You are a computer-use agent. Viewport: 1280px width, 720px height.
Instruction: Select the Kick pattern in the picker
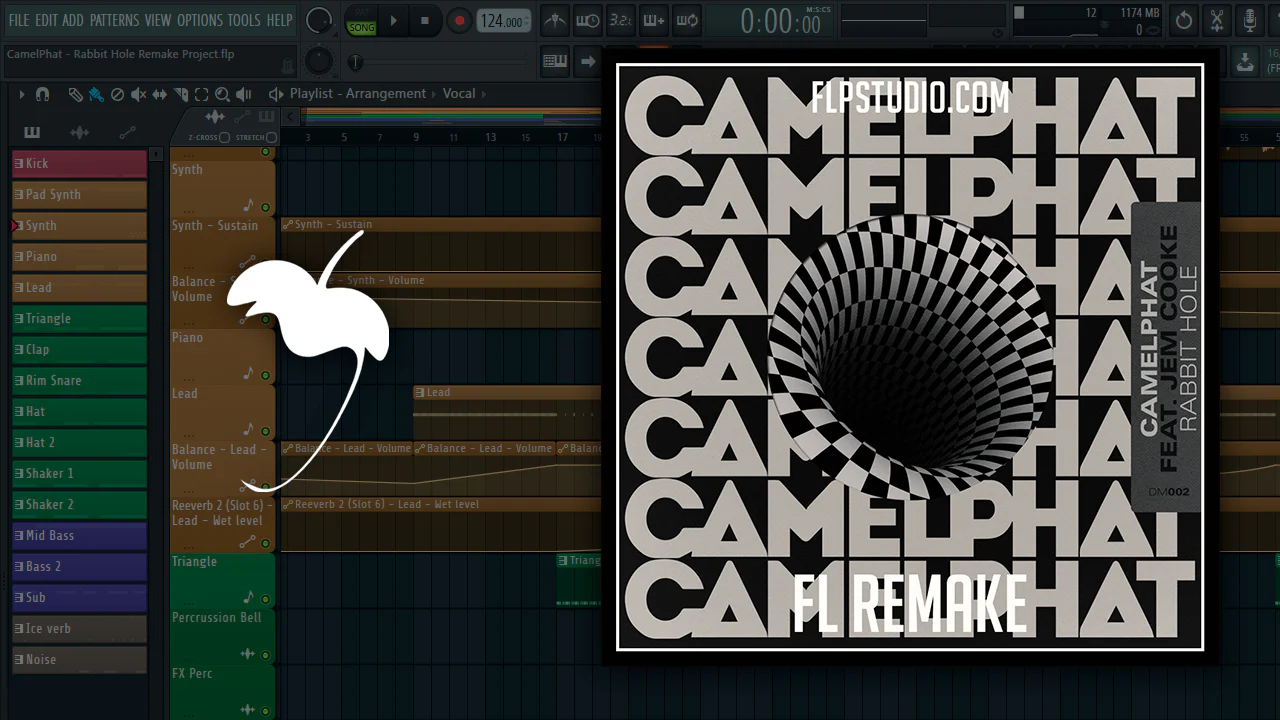coord(79,164)
